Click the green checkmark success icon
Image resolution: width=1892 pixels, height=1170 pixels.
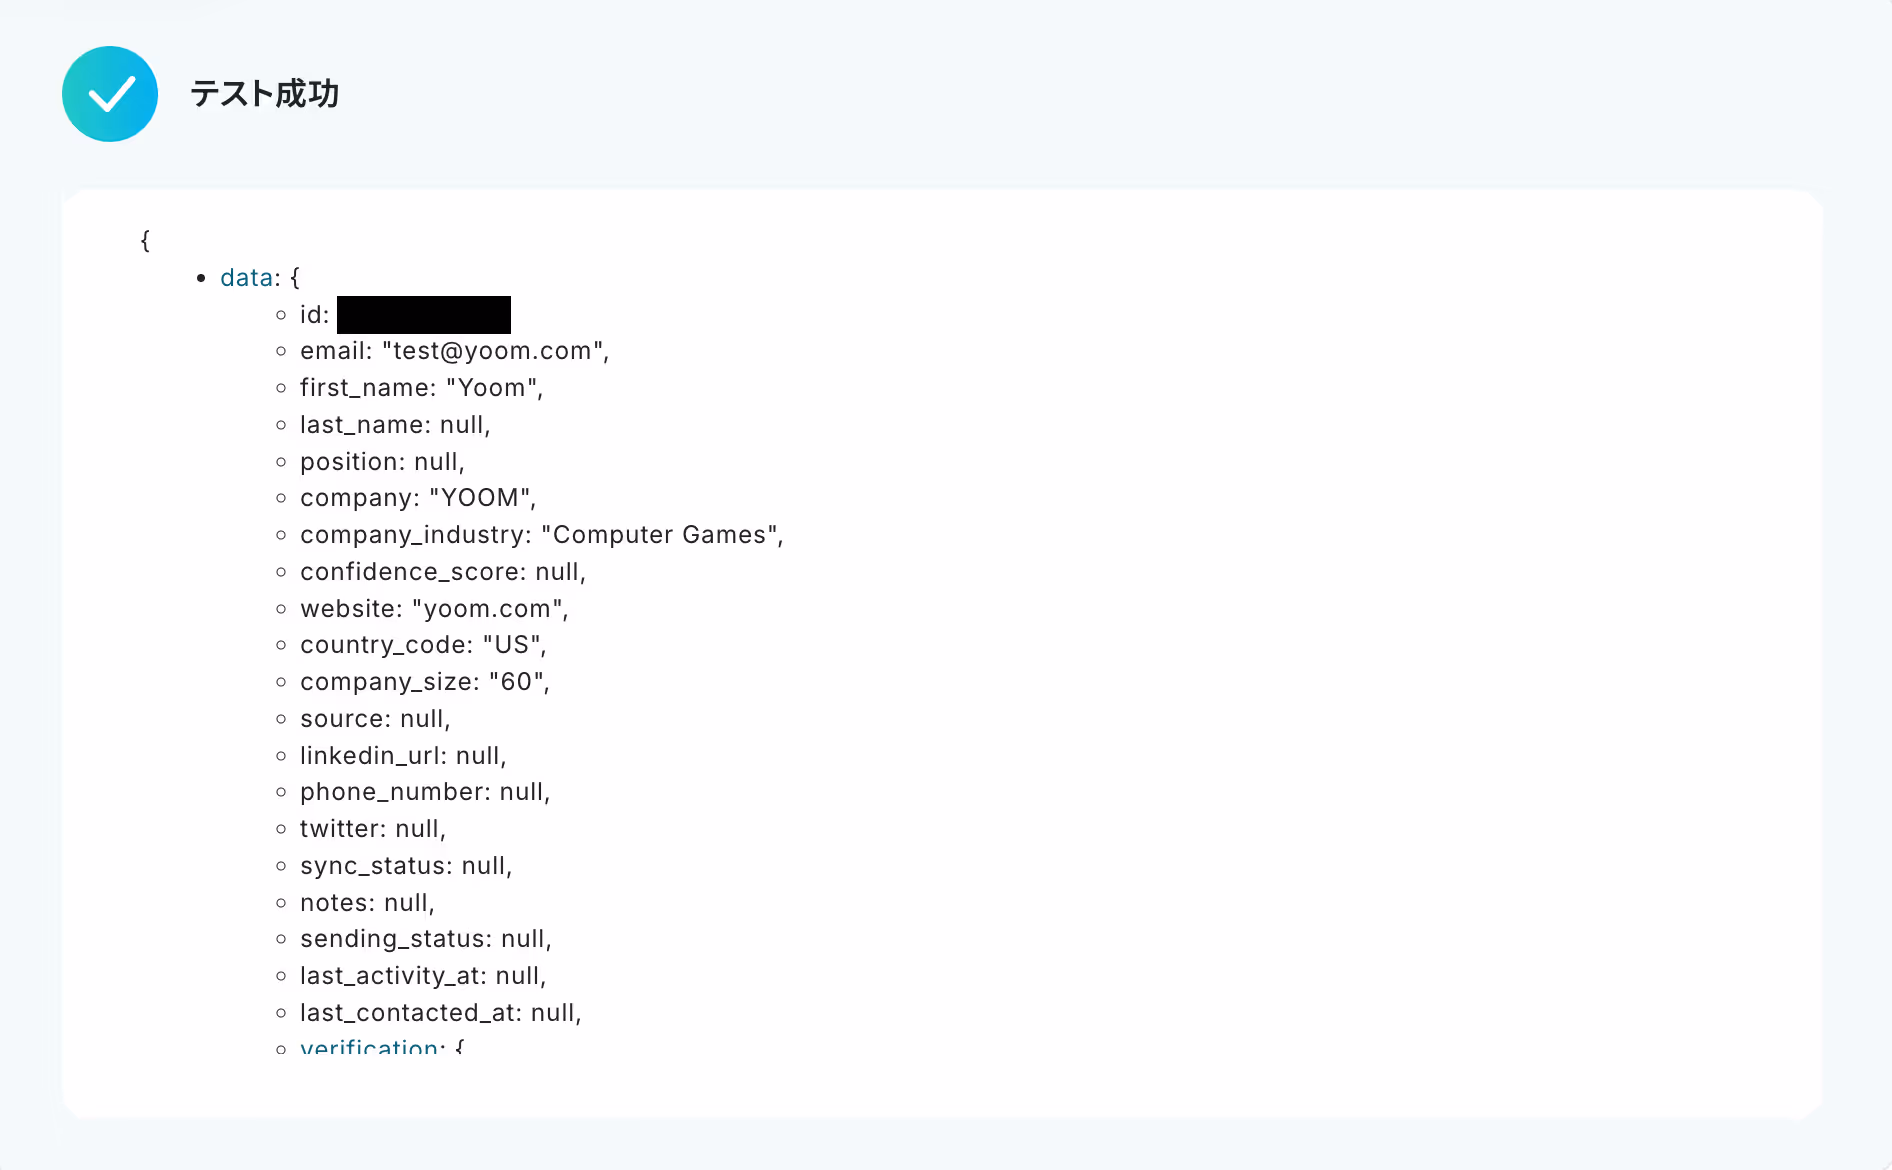click(x=110, y=94)
